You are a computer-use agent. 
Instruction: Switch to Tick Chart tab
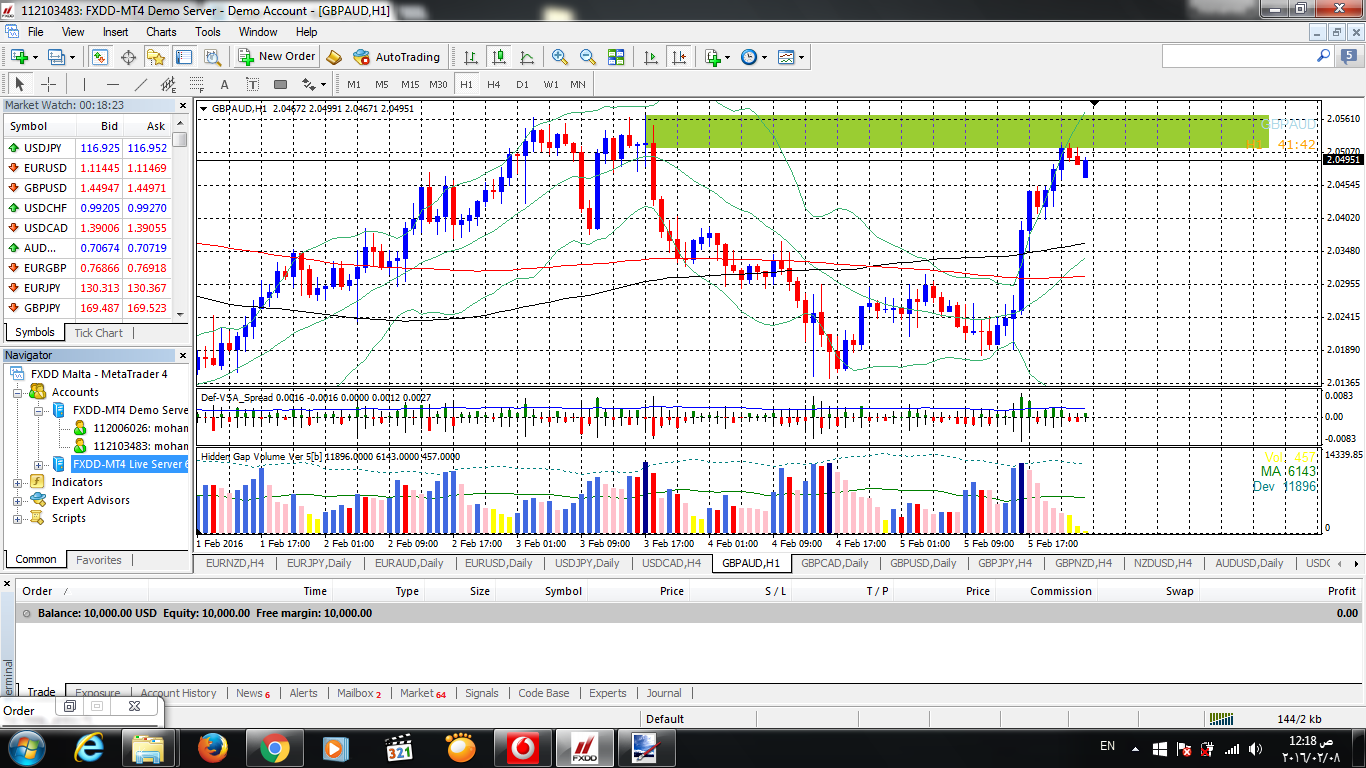98,333
